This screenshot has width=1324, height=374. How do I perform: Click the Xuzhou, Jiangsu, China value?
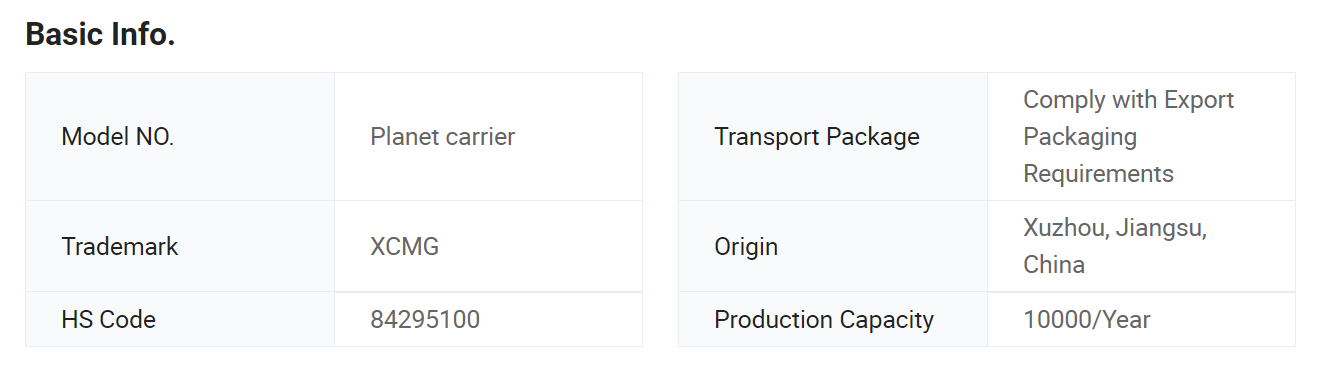point(1115,247)
